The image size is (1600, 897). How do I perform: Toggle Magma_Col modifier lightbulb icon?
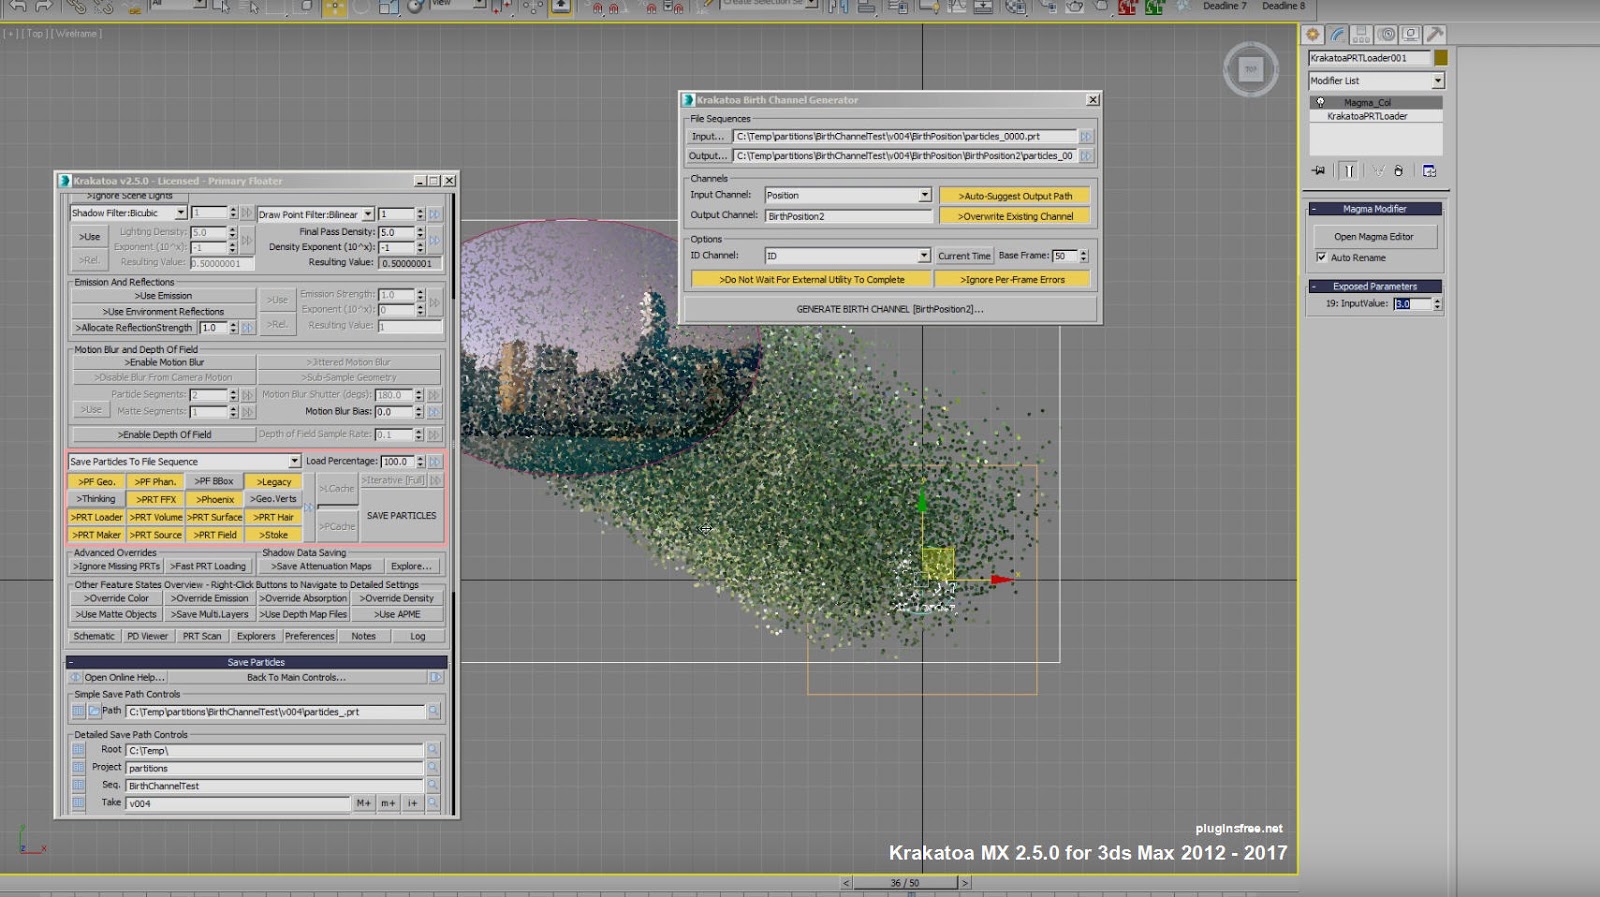1320,102
